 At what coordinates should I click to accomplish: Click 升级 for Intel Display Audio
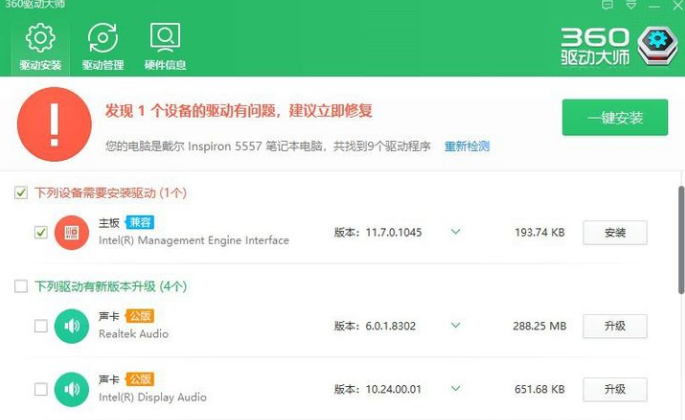[615, 389]
